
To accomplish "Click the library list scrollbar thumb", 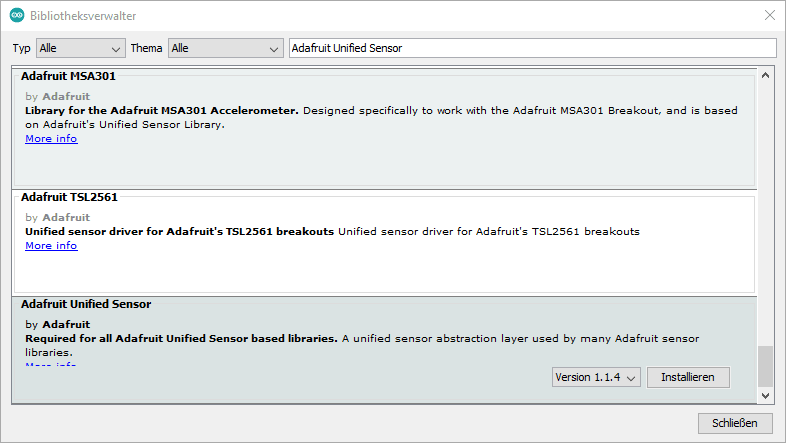I will (x=766, y=366).
